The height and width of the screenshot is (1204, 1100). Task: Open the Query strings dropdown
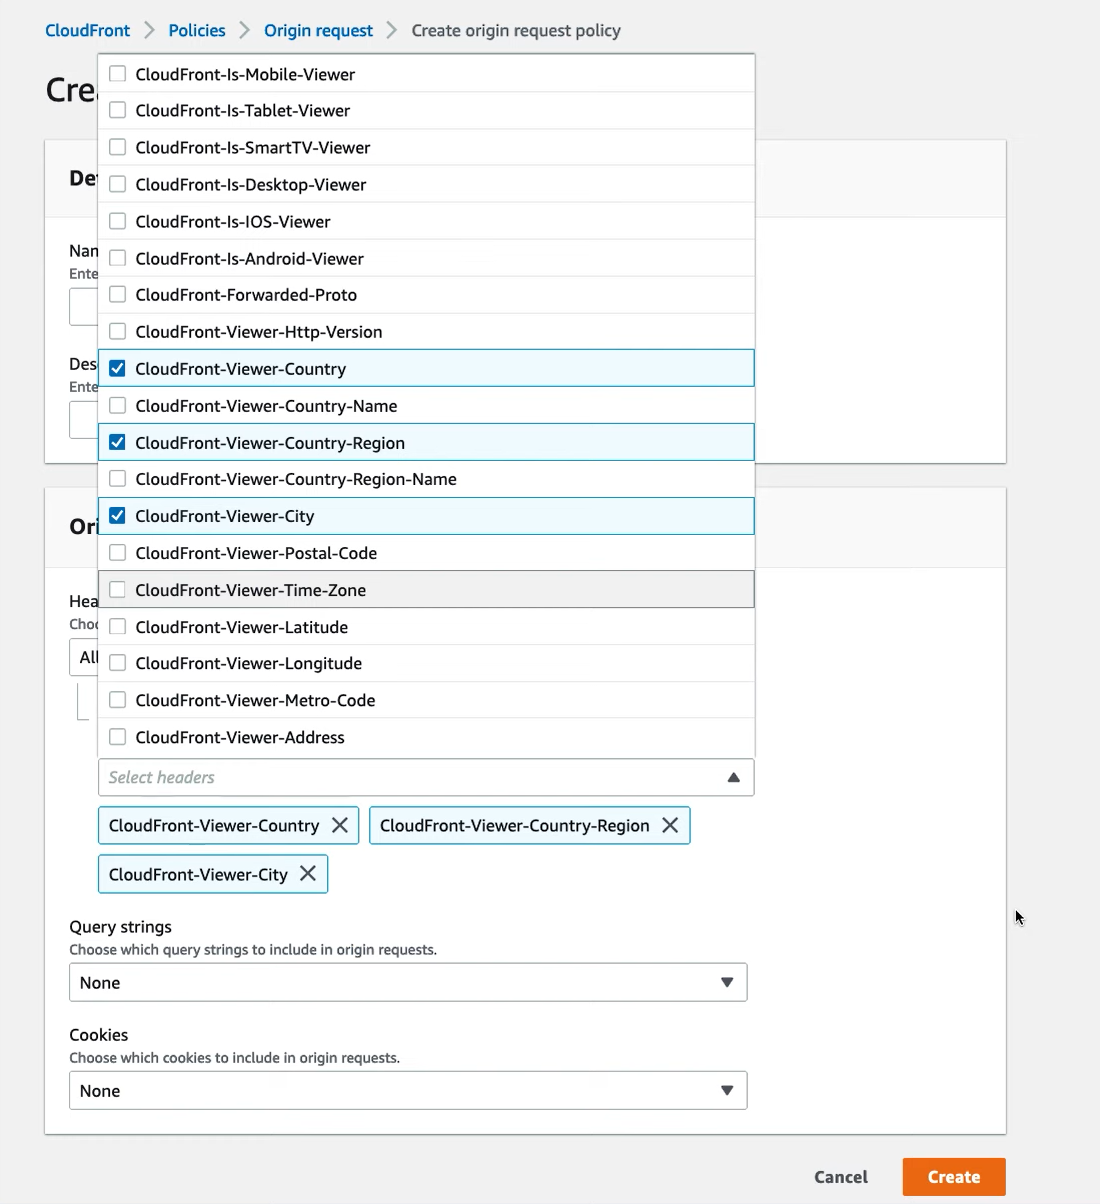[727, 982]
